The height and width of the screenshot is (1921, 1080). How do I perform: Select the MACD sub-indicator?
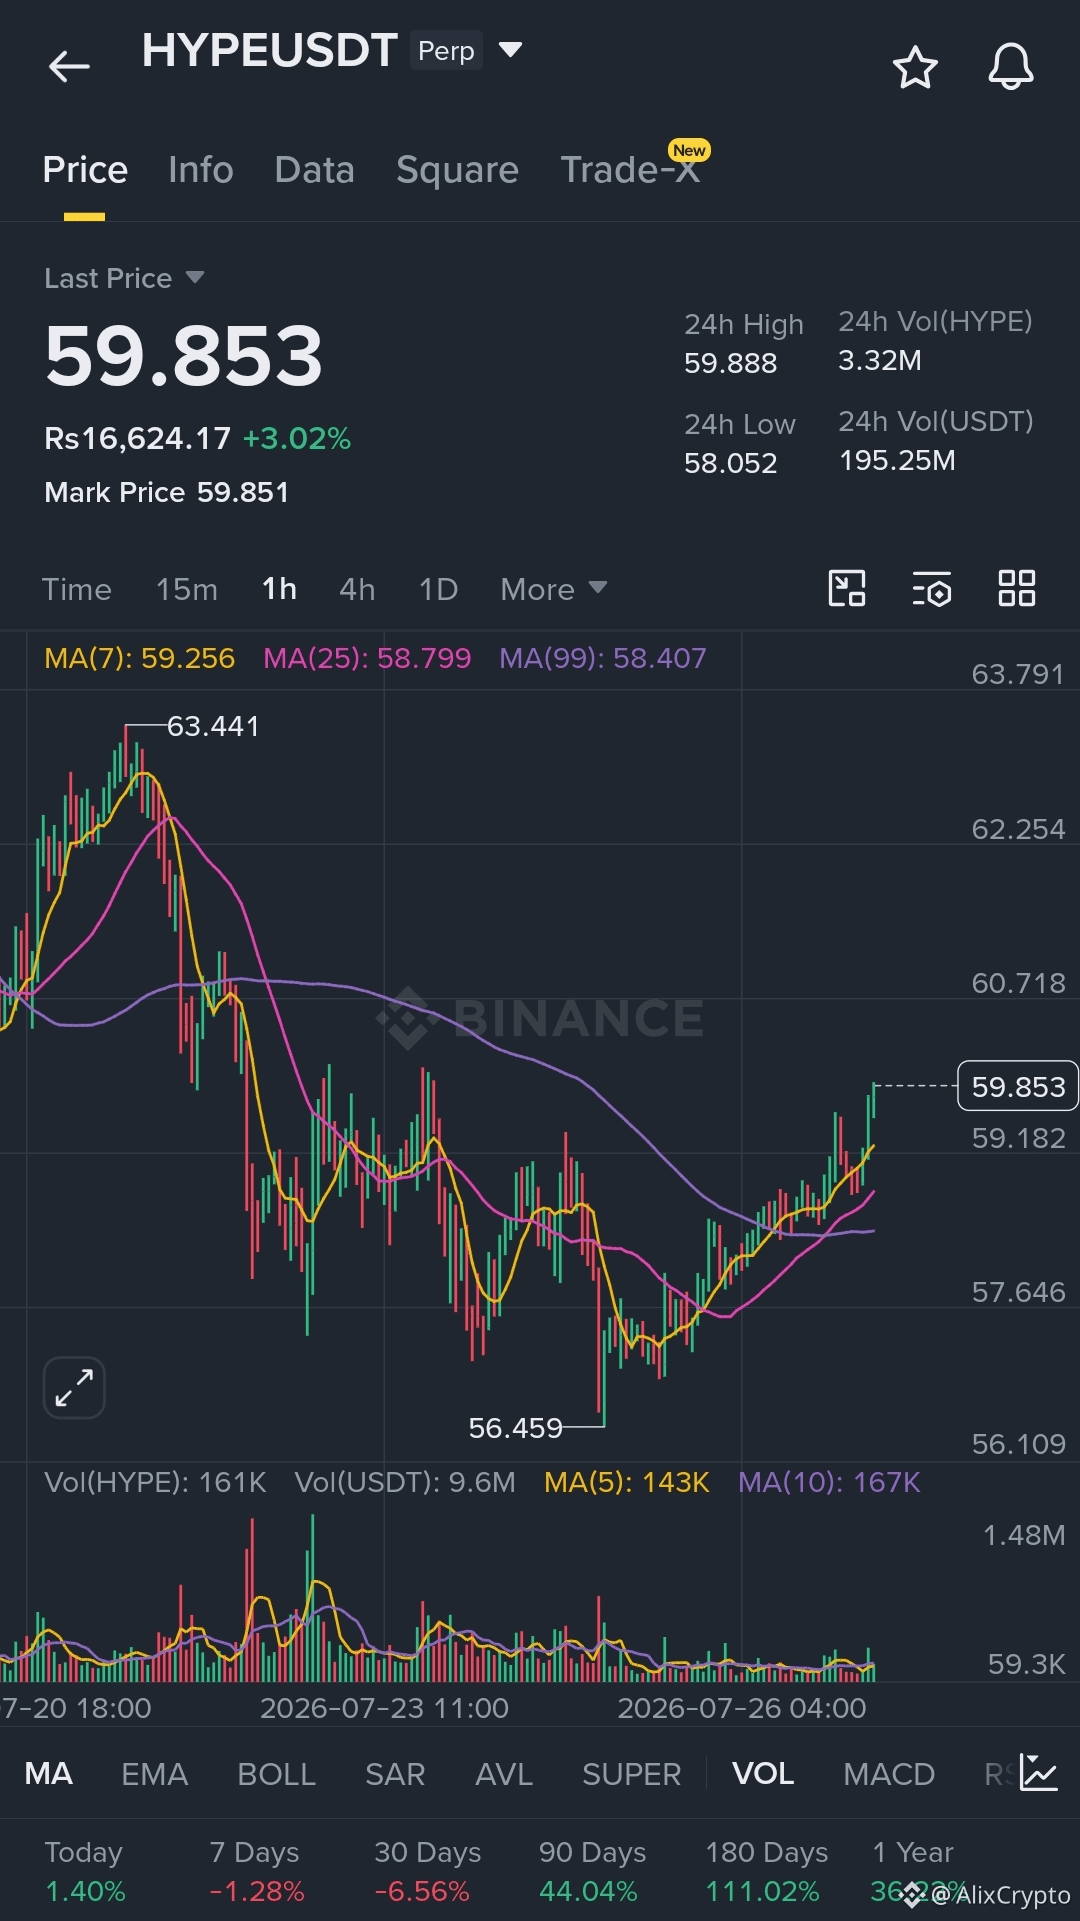pos(888,1773)
